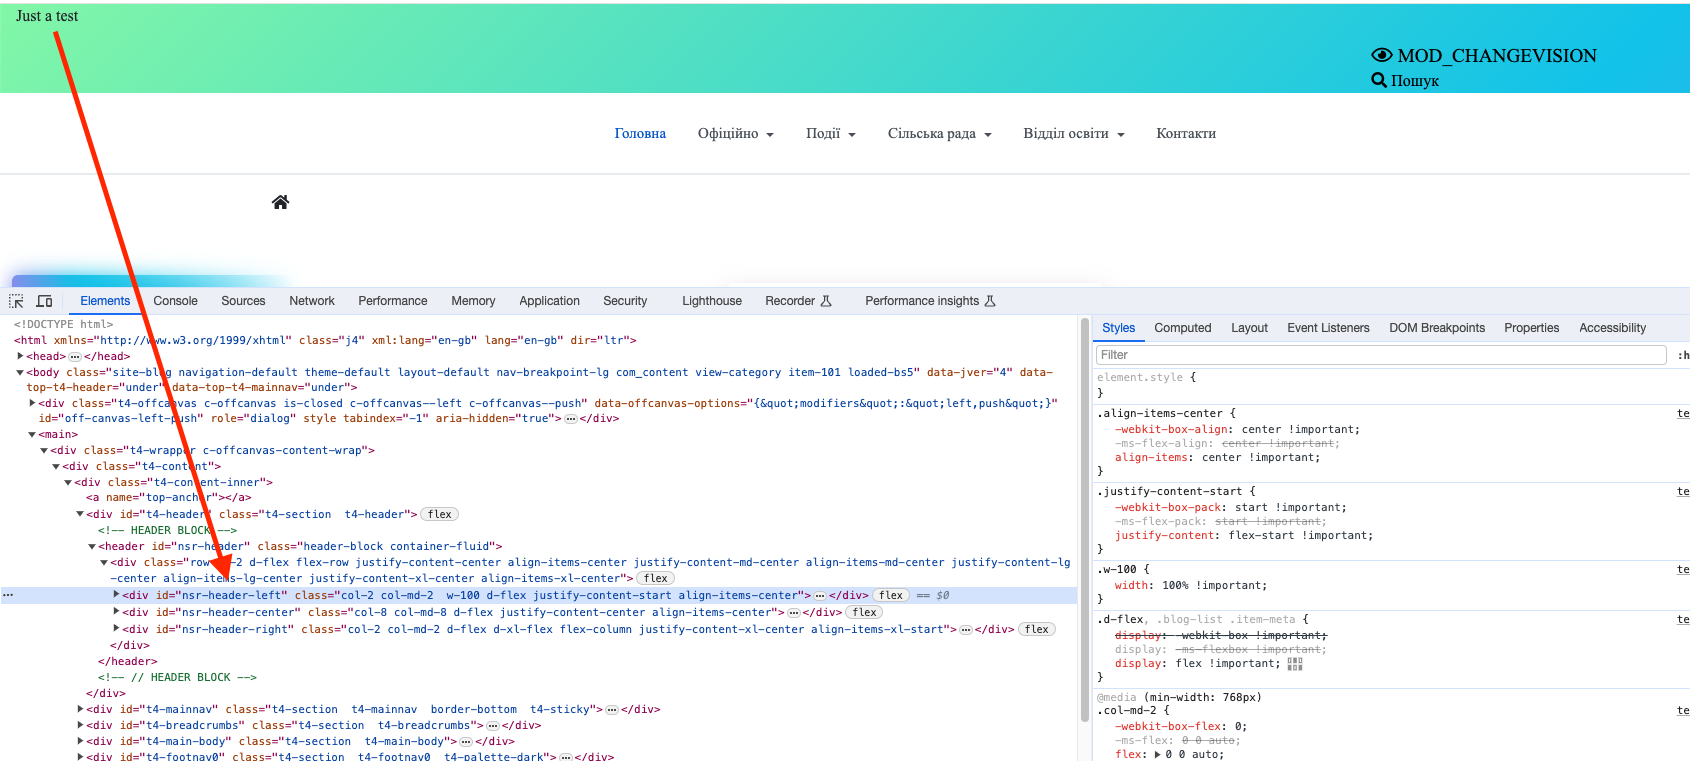Click the three-dots menu on the selected DOM row

point(8,595)
